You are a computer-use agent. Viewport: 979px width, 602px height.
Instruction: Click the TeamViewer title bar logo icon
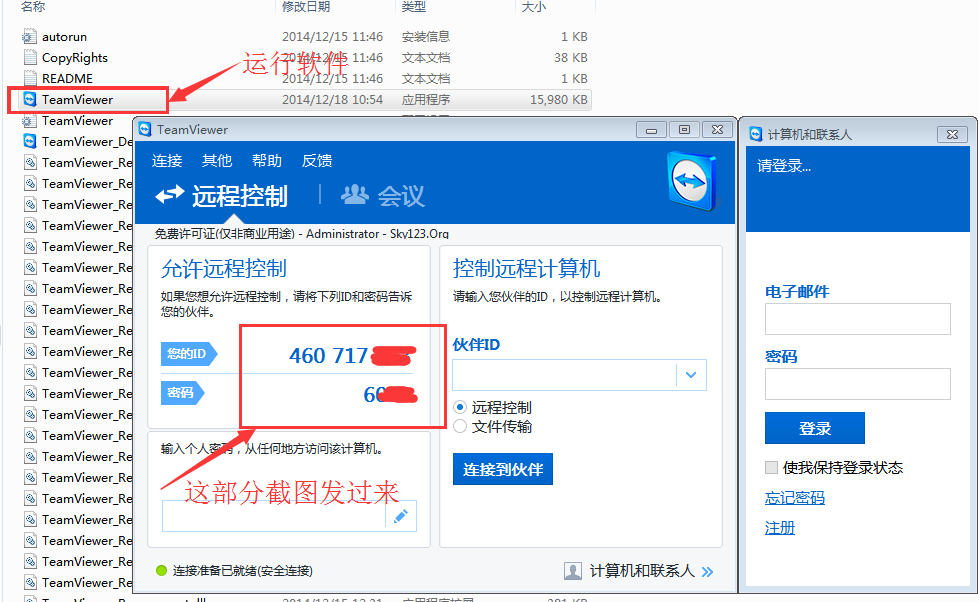click(145, 129)
